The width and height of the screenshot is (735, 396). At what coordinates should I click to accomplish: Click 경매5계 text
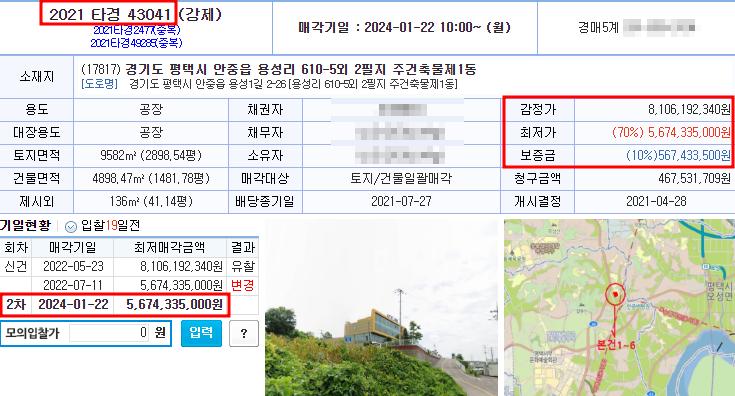[x=598, y=28]
